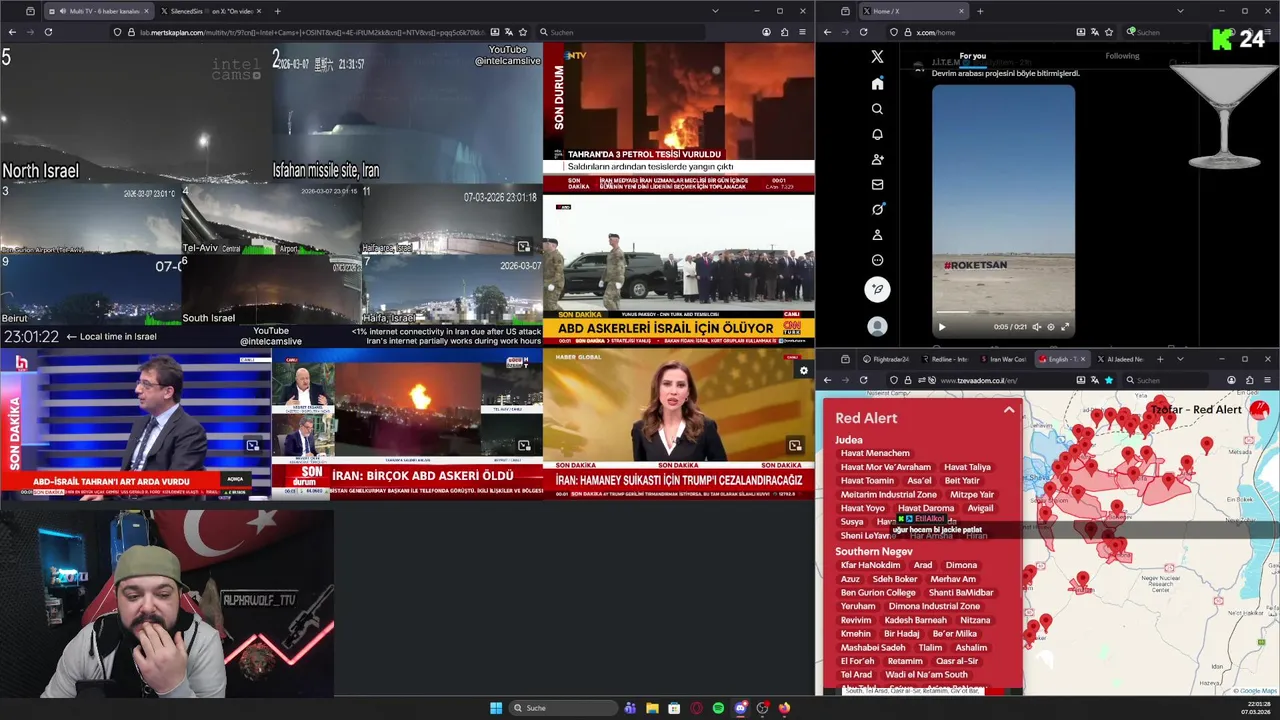Switch to Al Jadeed News tab

(1120, 359)
